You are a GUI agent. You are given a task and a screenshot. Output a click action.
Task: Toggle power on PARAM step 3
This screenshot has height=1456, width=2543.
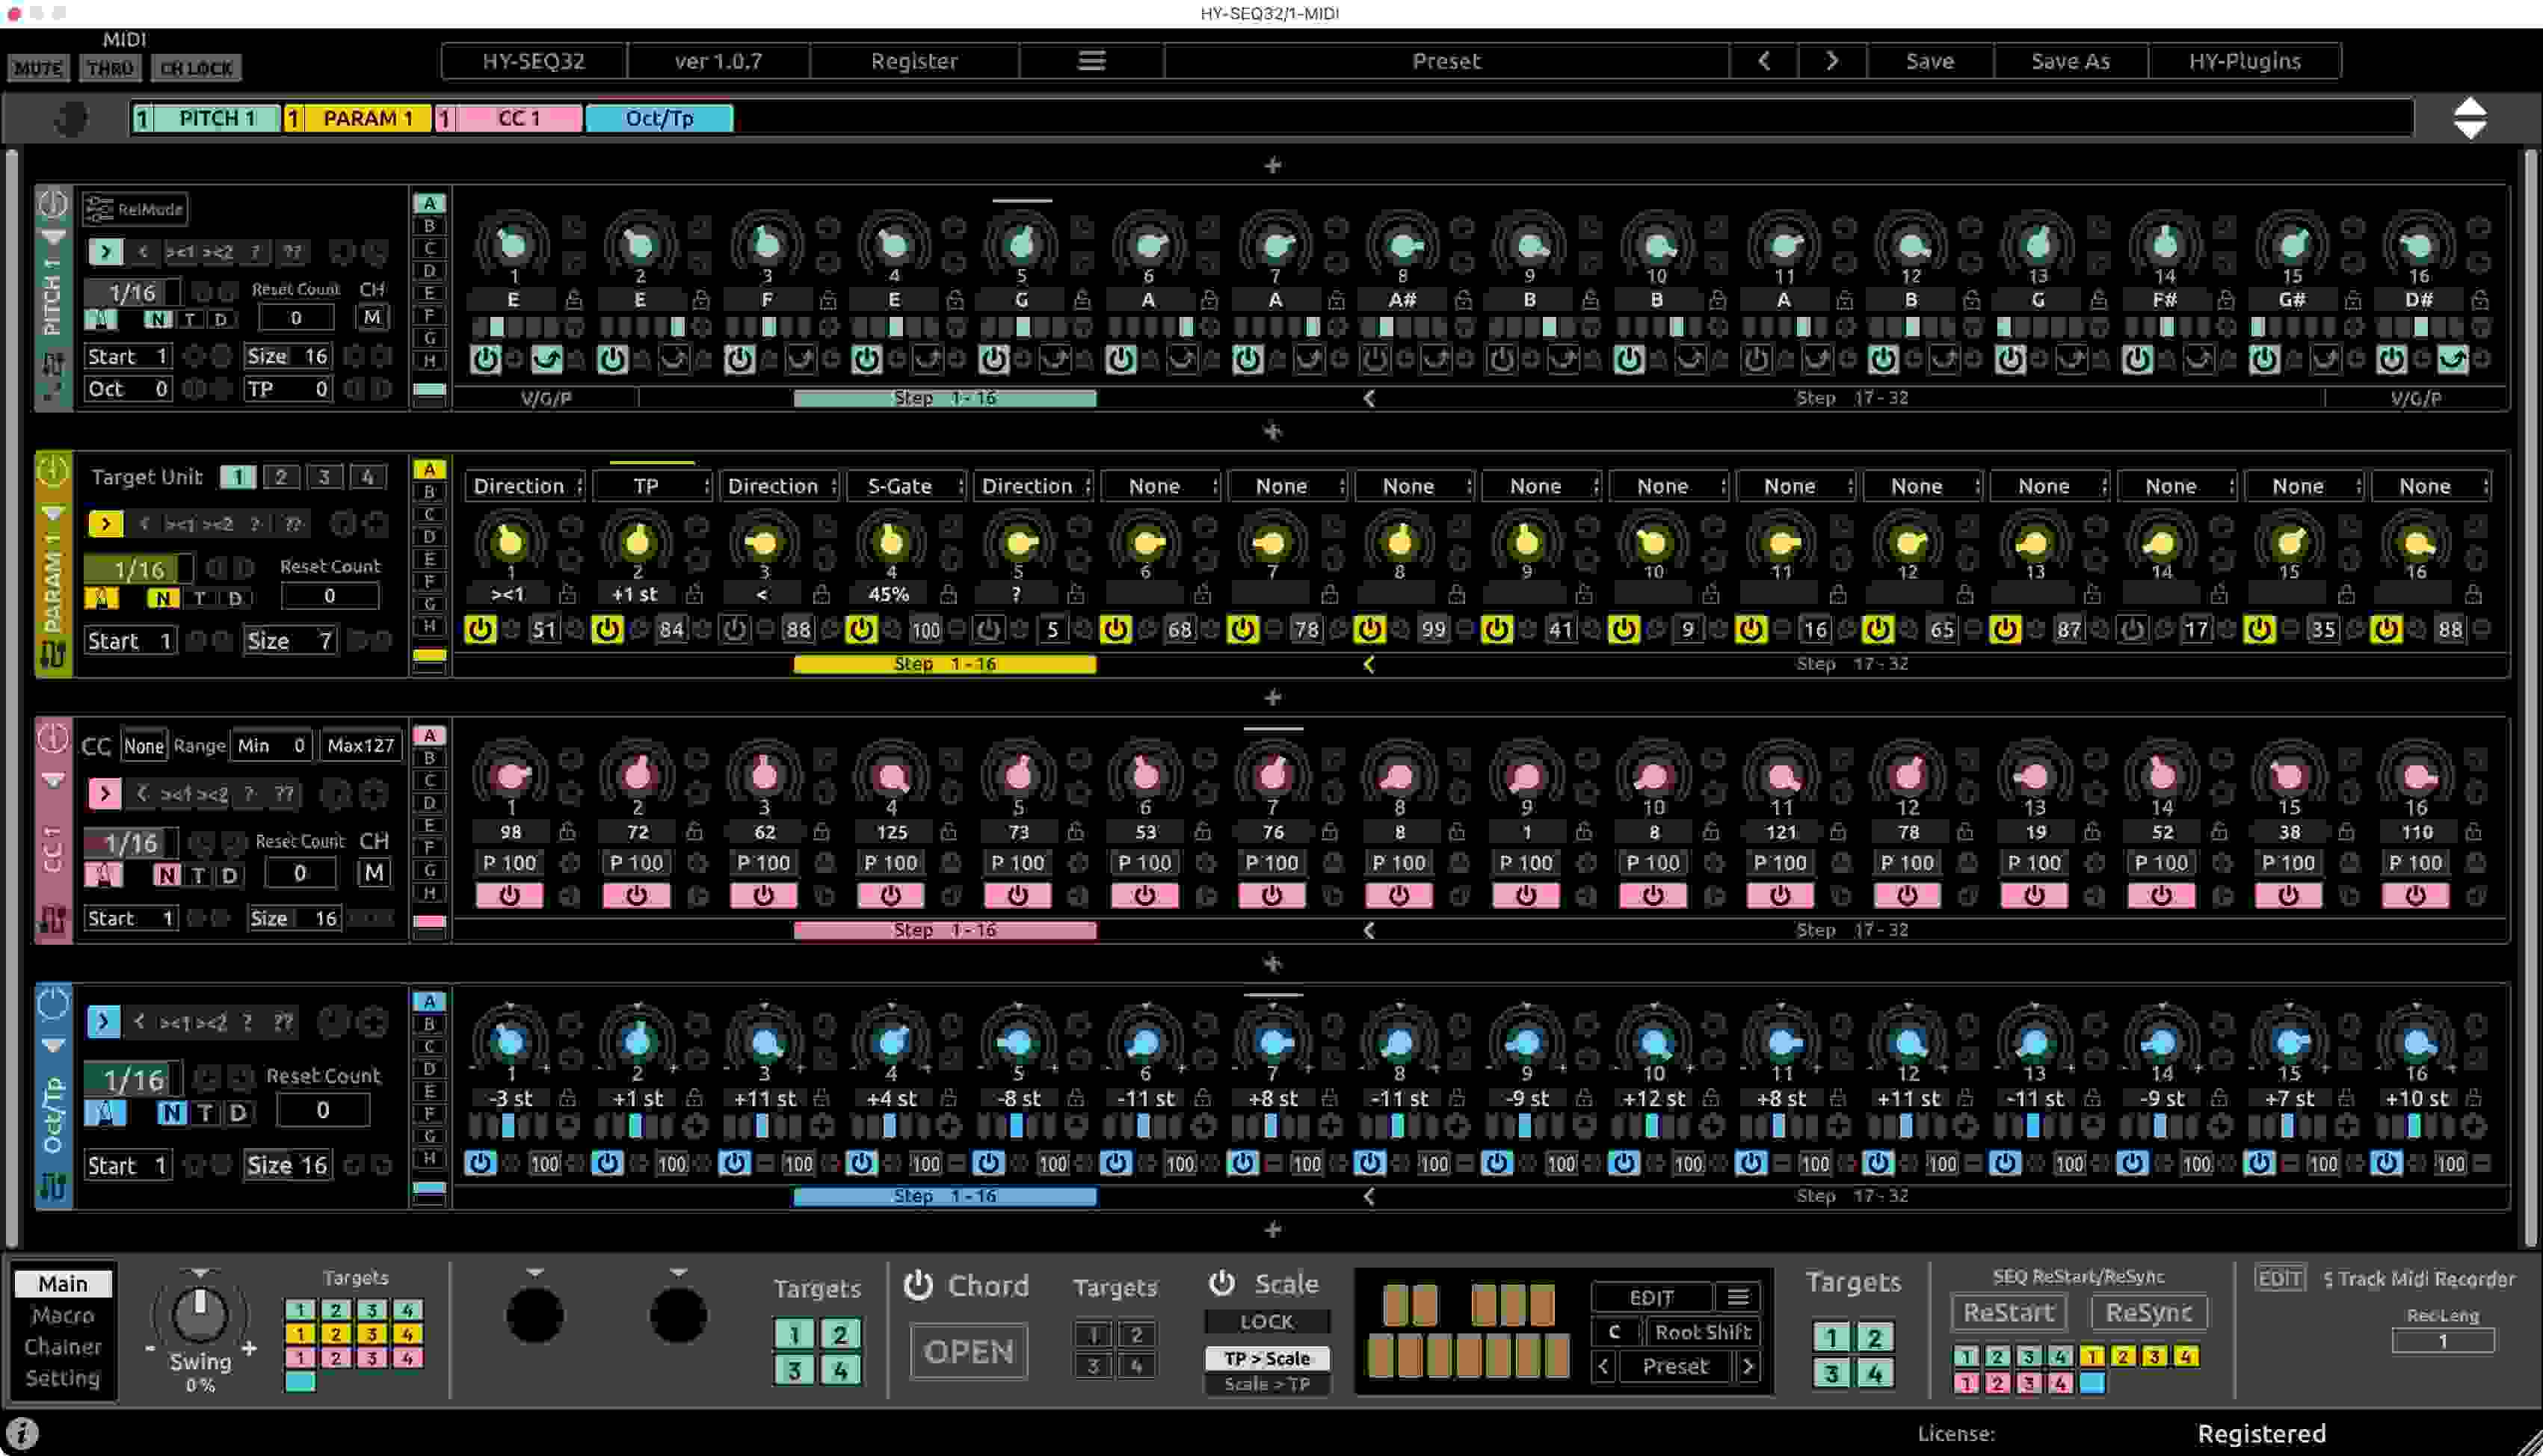[x=735, y=629]
